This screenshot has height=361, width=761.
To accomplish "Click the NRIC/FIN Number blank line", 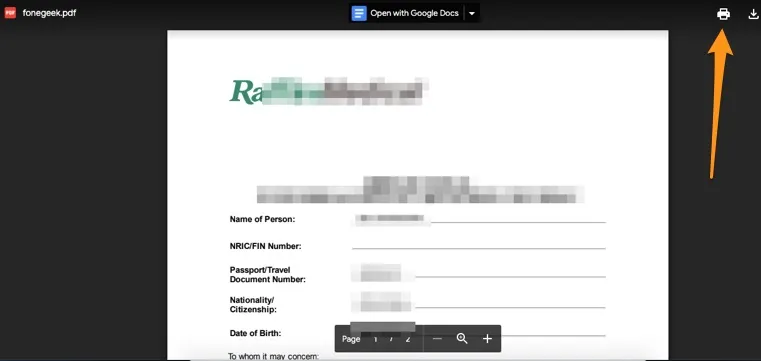I will (x=479, y=247).
